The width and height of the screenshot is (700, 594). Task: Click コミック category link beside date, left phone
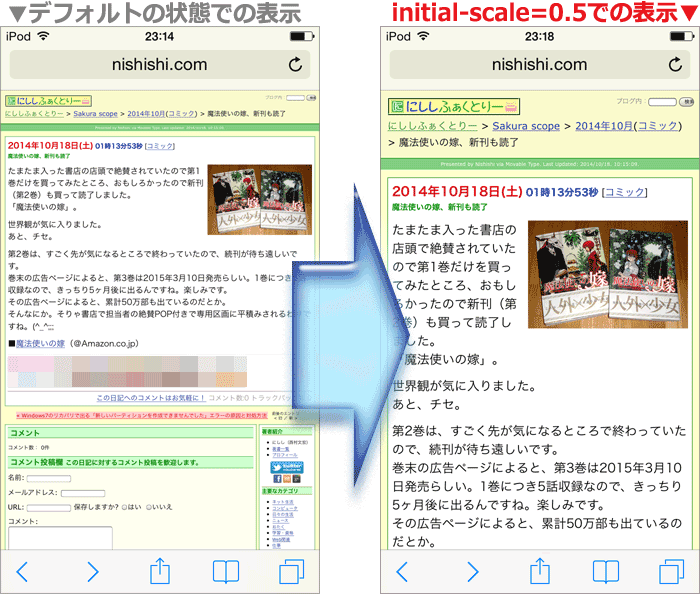pyautogui.click(x=159, y=146)
